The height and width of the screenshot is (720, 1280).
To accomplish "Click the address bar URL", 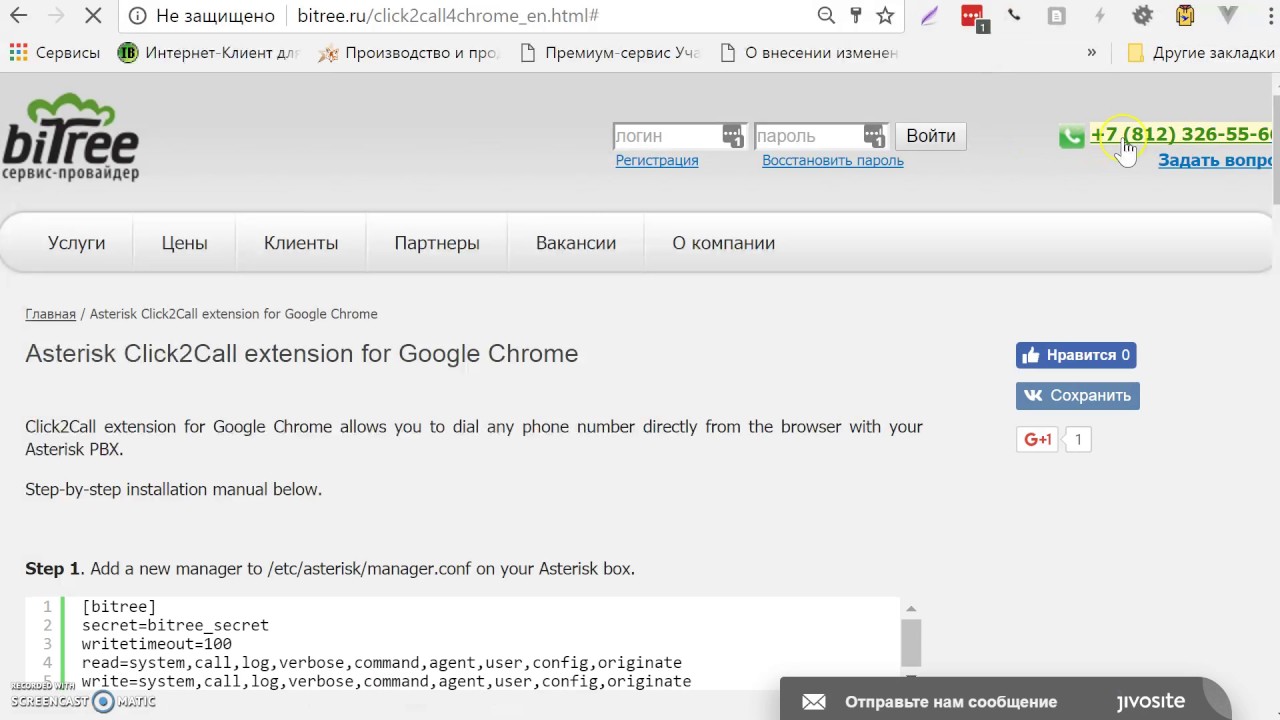I will (x=448, y=16).
